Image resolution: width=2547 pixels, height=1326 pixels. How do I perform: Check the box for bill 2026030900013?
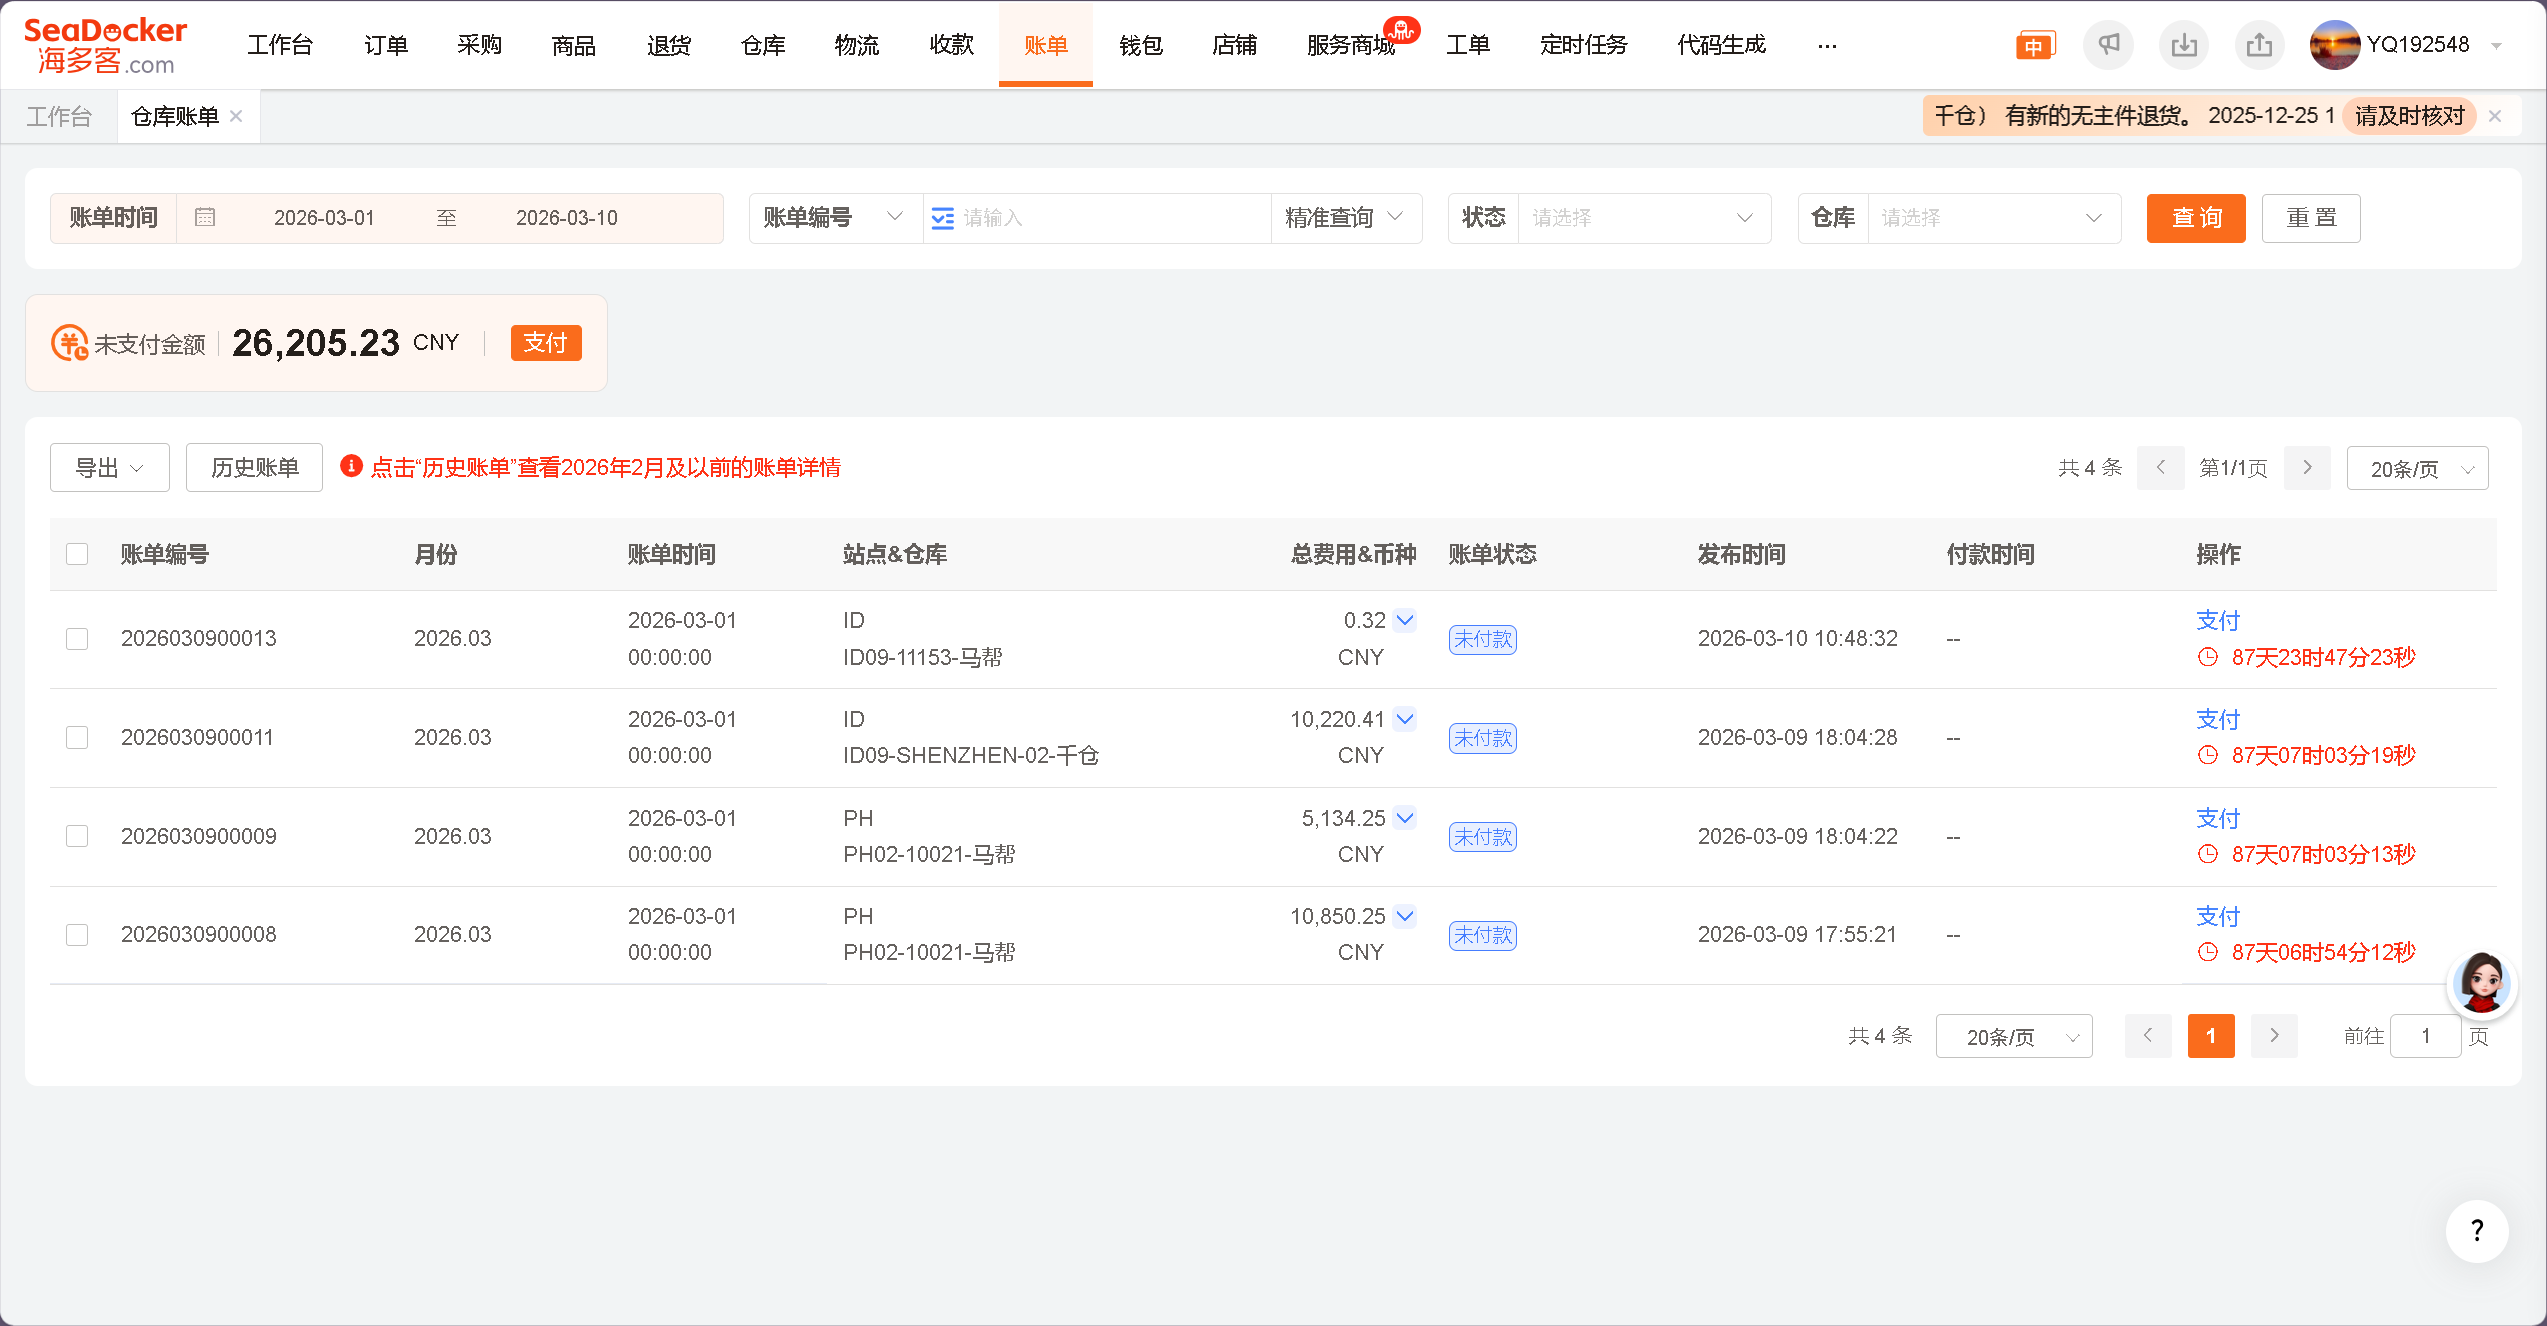(x=77, y=639)
